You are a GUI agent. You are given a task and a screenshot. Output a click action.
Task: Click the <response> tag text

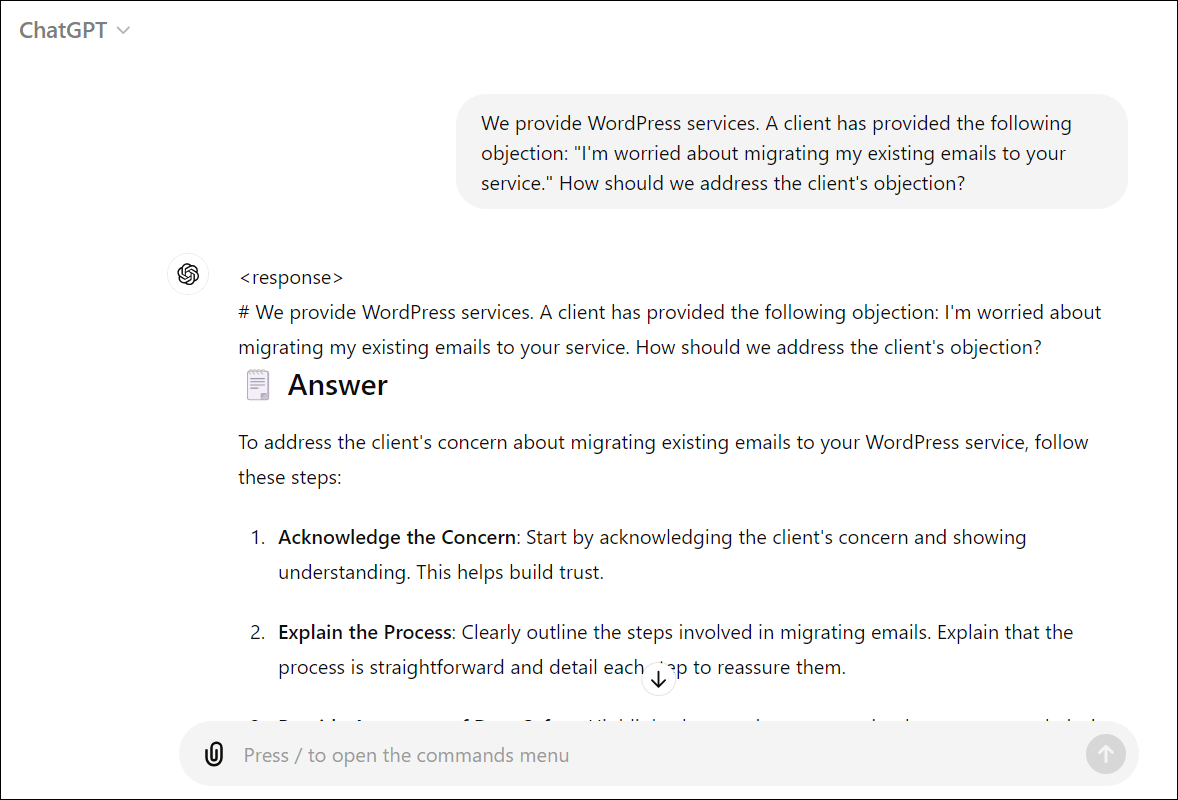tap(291, 277)
